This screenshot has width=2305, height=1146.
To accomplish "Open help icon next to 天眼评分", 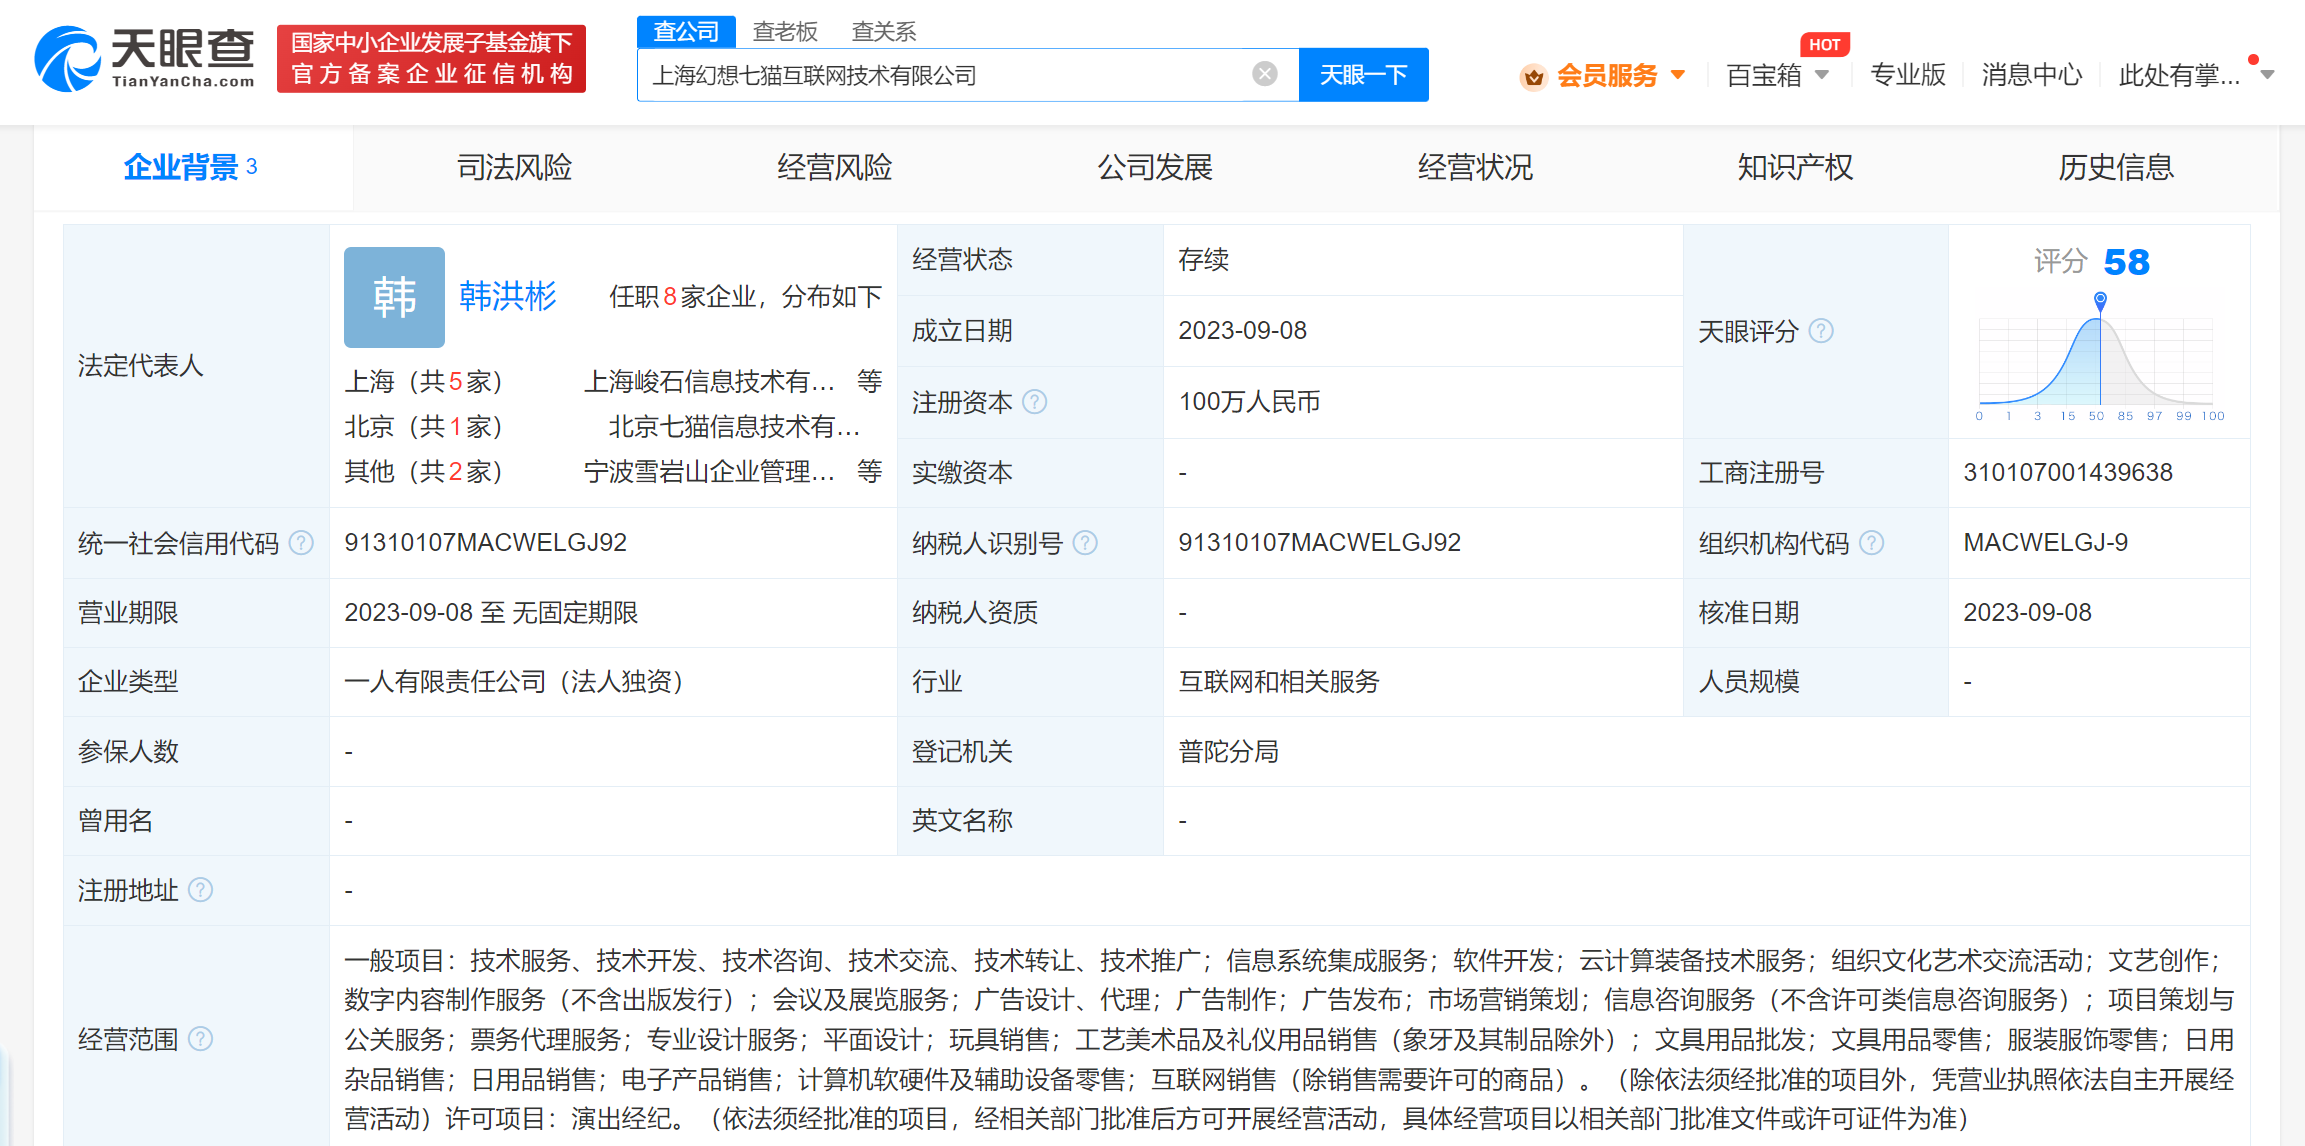I will point(1821,331).
